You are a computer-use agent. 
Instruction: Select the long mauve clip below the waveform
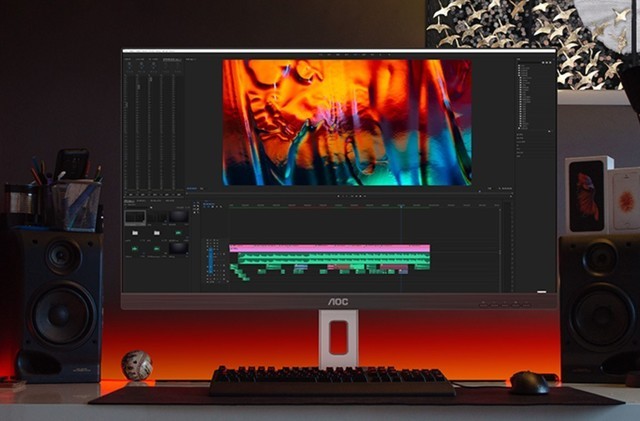[394, 267]
